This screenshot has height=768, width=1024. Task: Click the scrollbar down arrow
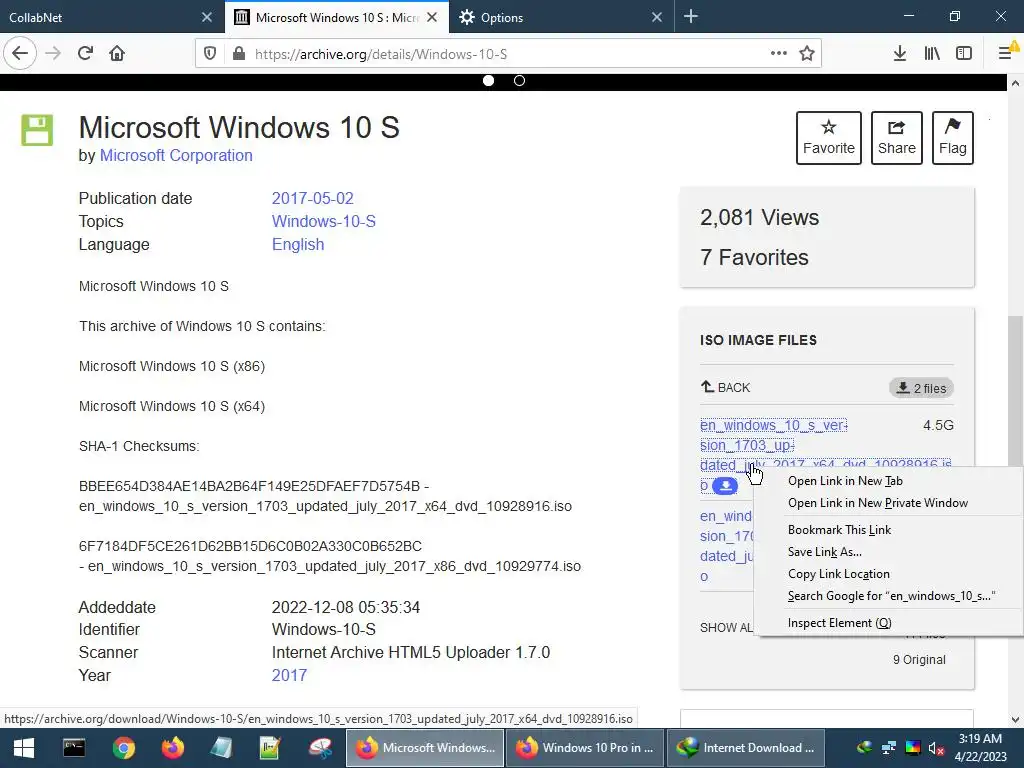[1015, 719]
